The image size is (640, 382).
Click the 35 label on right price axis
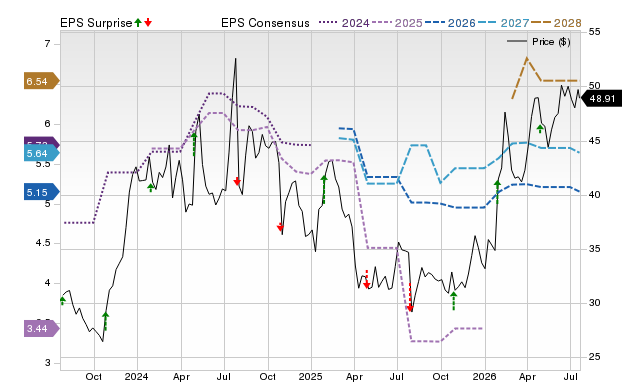tap(595, 249)
